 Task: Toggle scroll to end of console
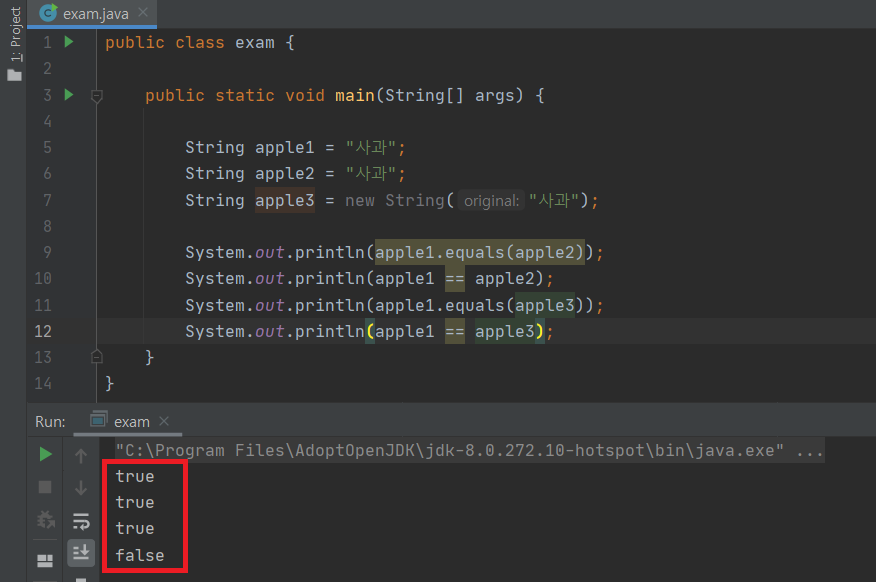(81, 553)
